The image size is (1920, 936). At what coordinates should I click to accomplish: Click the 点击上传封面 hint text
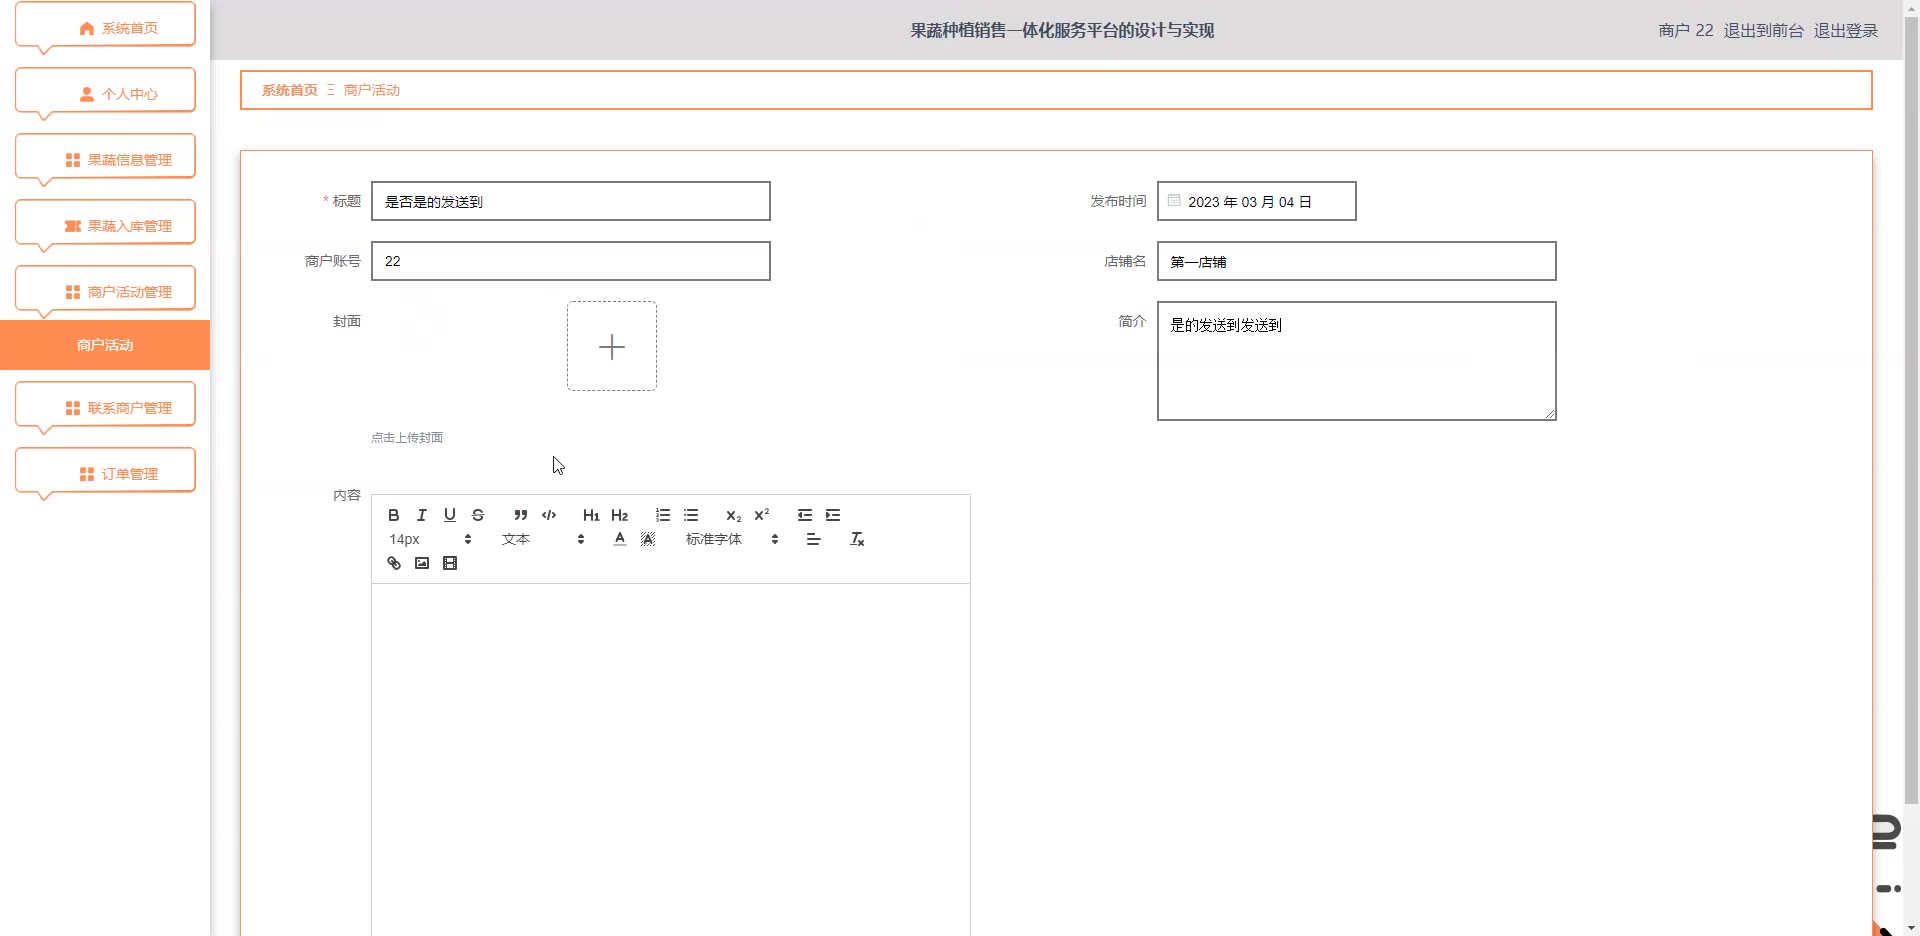click(407, 437)
